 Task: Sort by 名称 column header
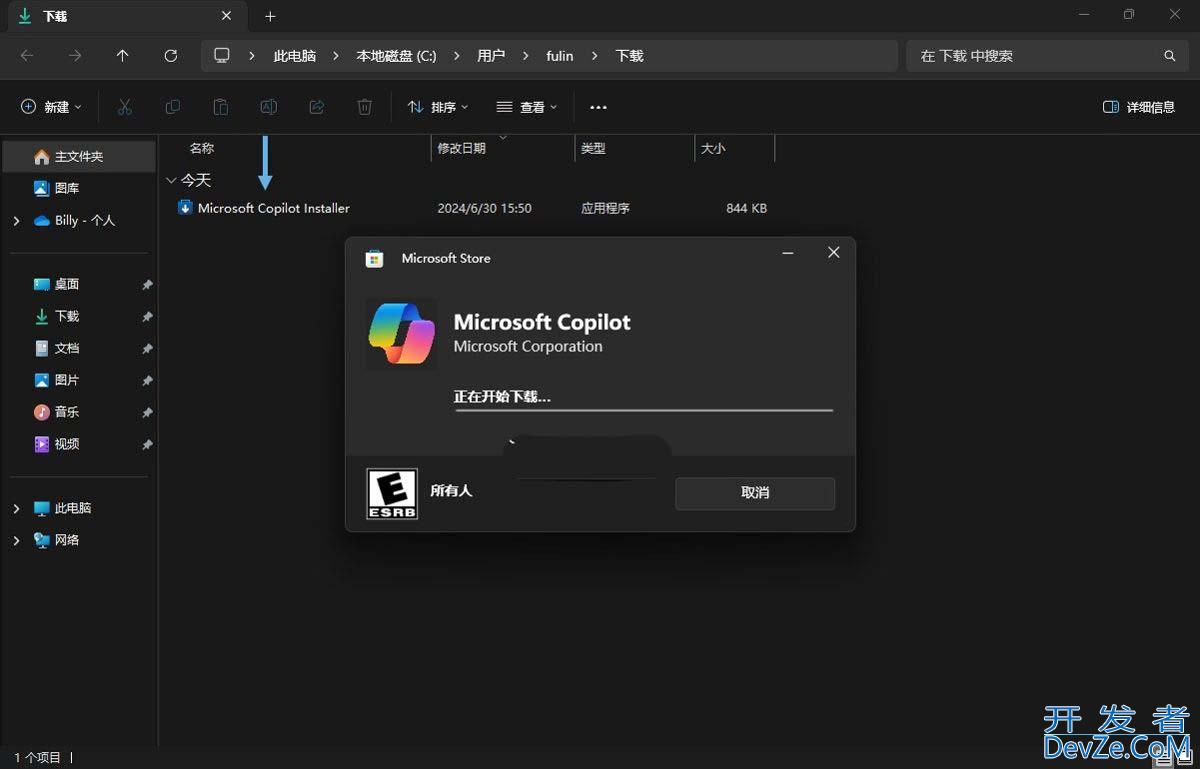[x=202, y=148]
